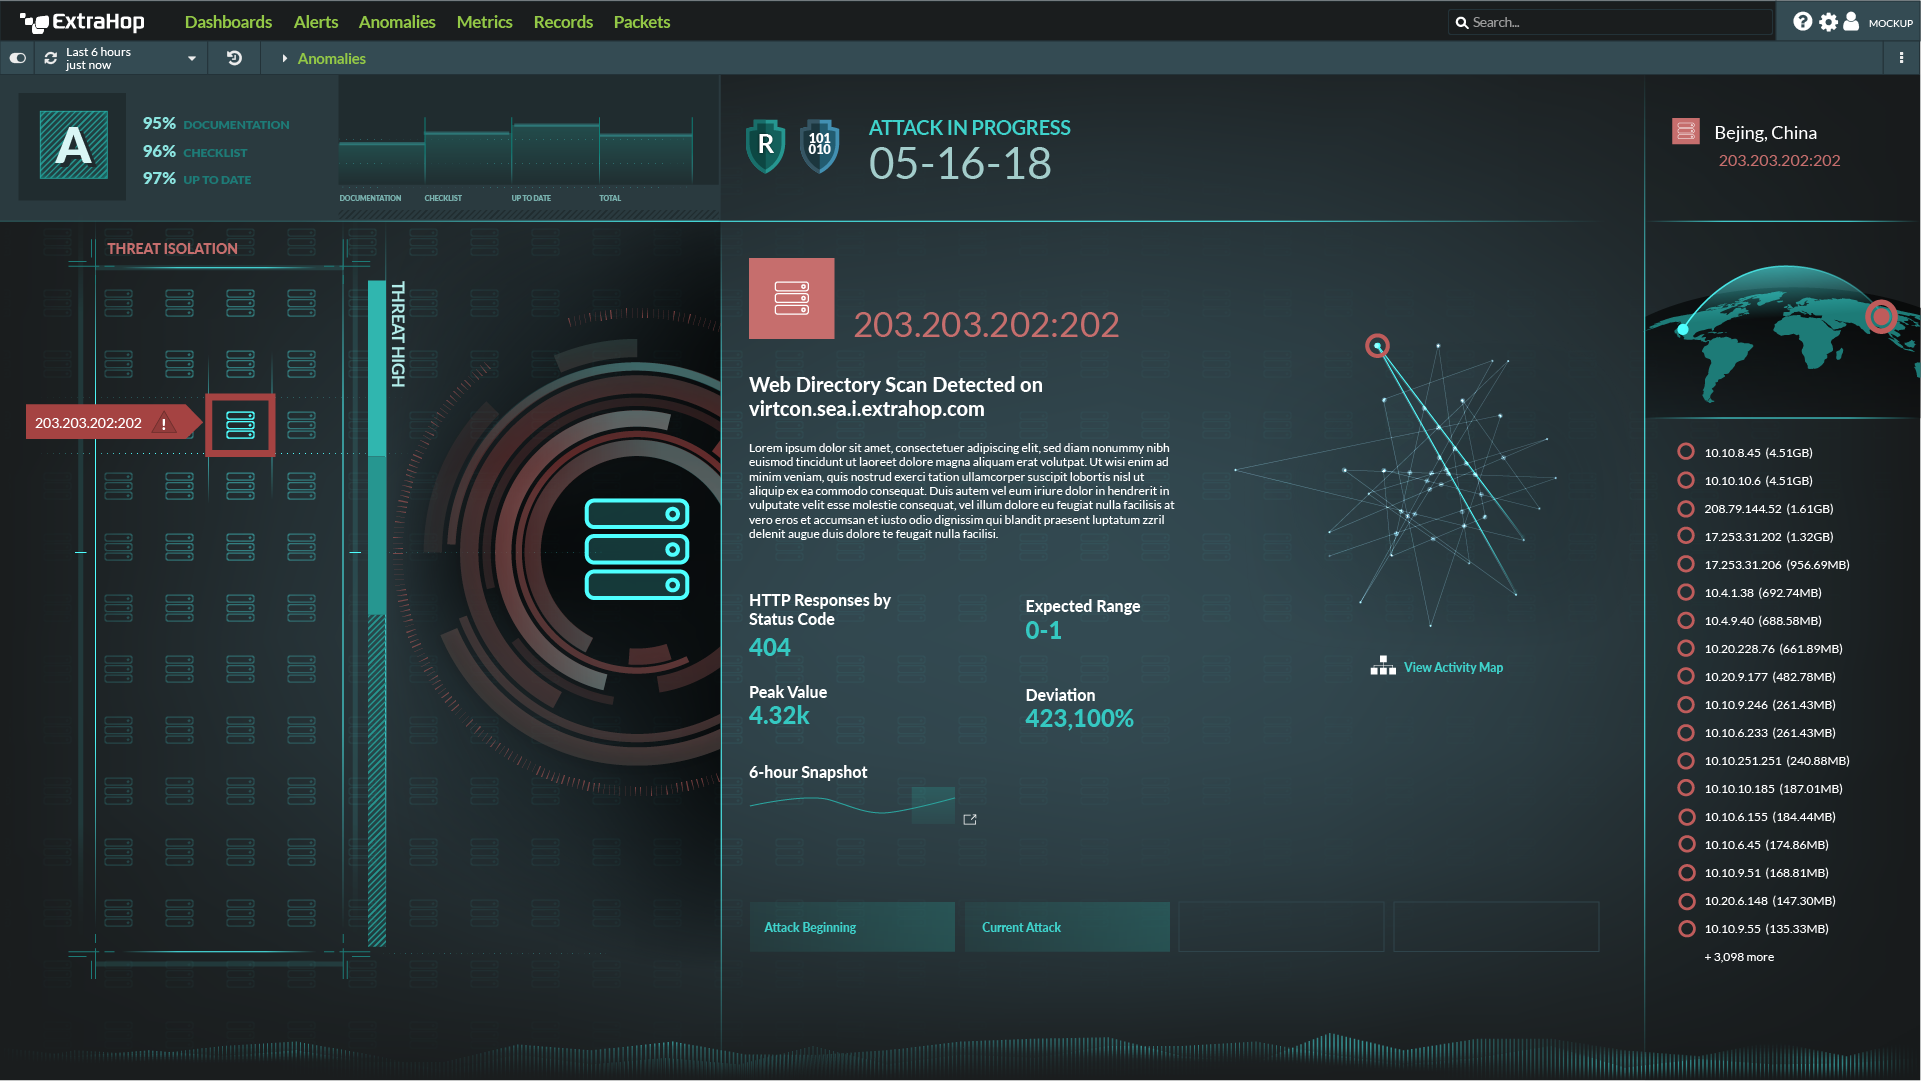Open the 6-hour Snapshot external link icon

click(970, 819)
